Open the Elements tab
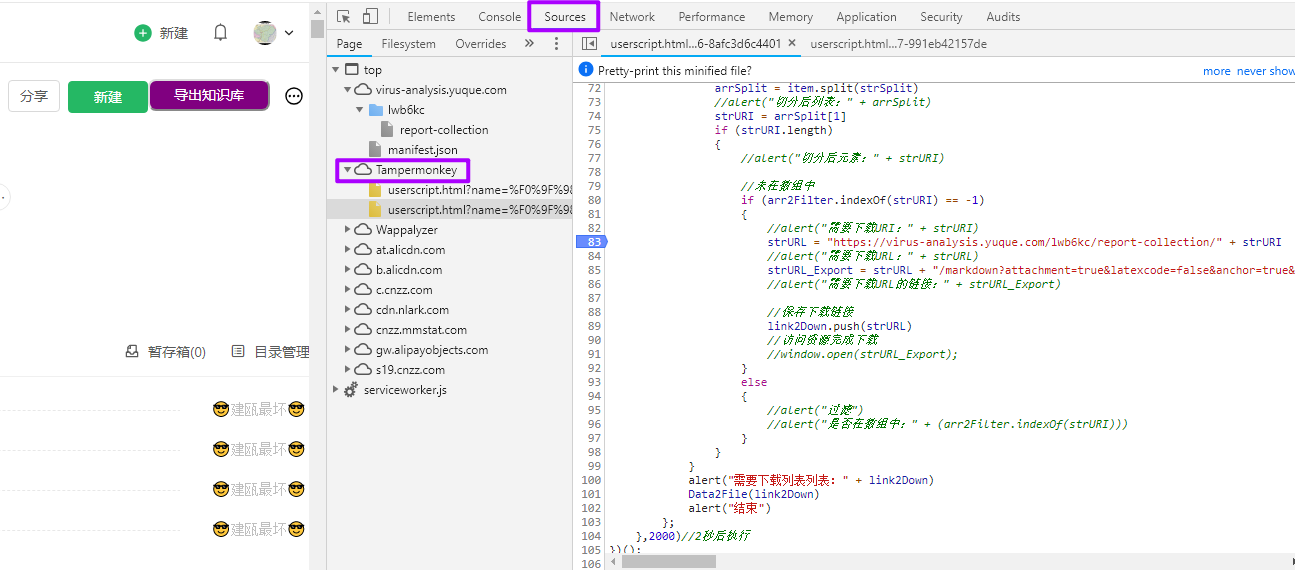The height and width of the screenshot is (570, 1295). click(431, 17)
